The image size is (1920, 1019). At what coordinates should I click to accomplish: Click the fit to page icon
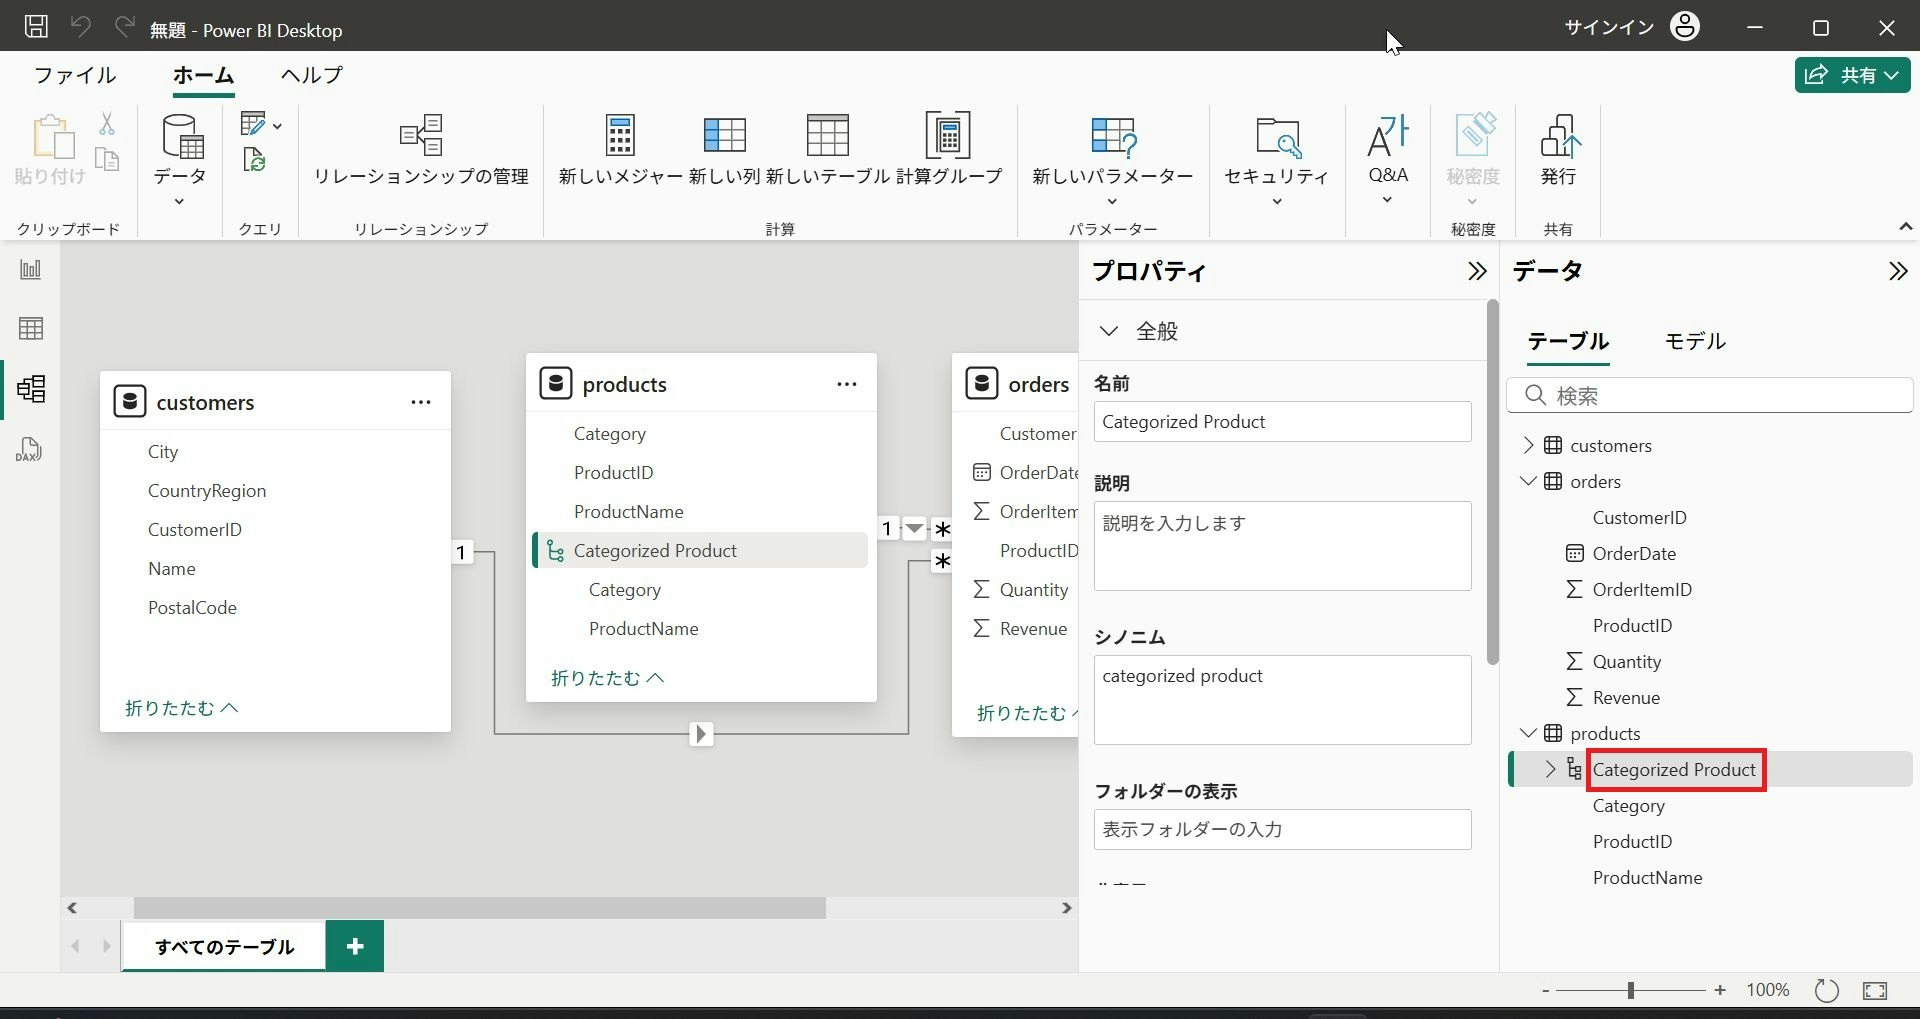point(1875,990)
